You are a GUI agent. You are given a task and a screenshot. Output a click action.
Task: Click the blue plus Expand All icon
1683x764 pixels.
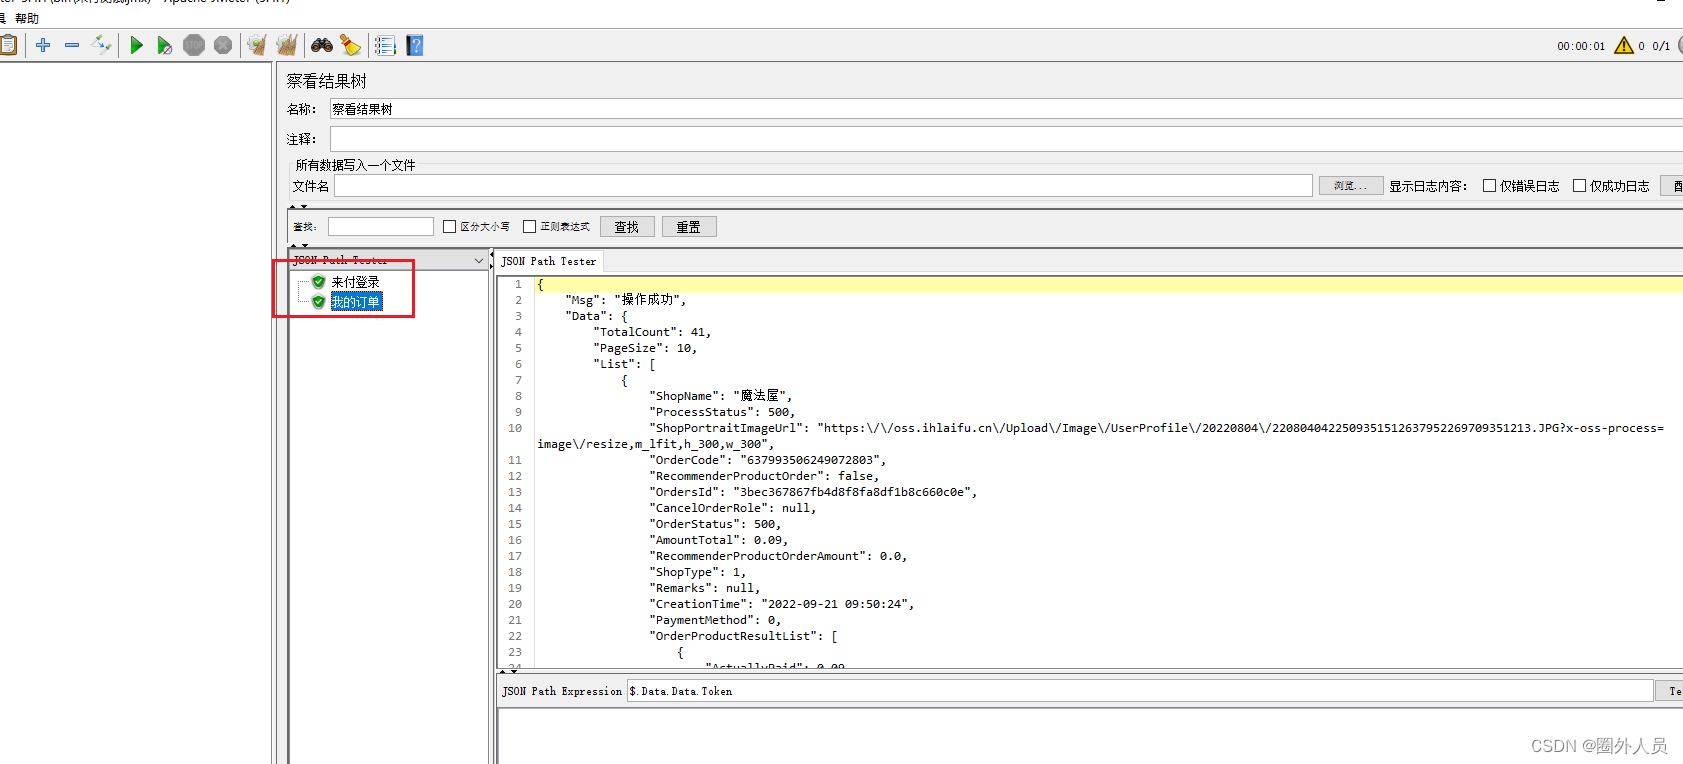tap(43, 45)
